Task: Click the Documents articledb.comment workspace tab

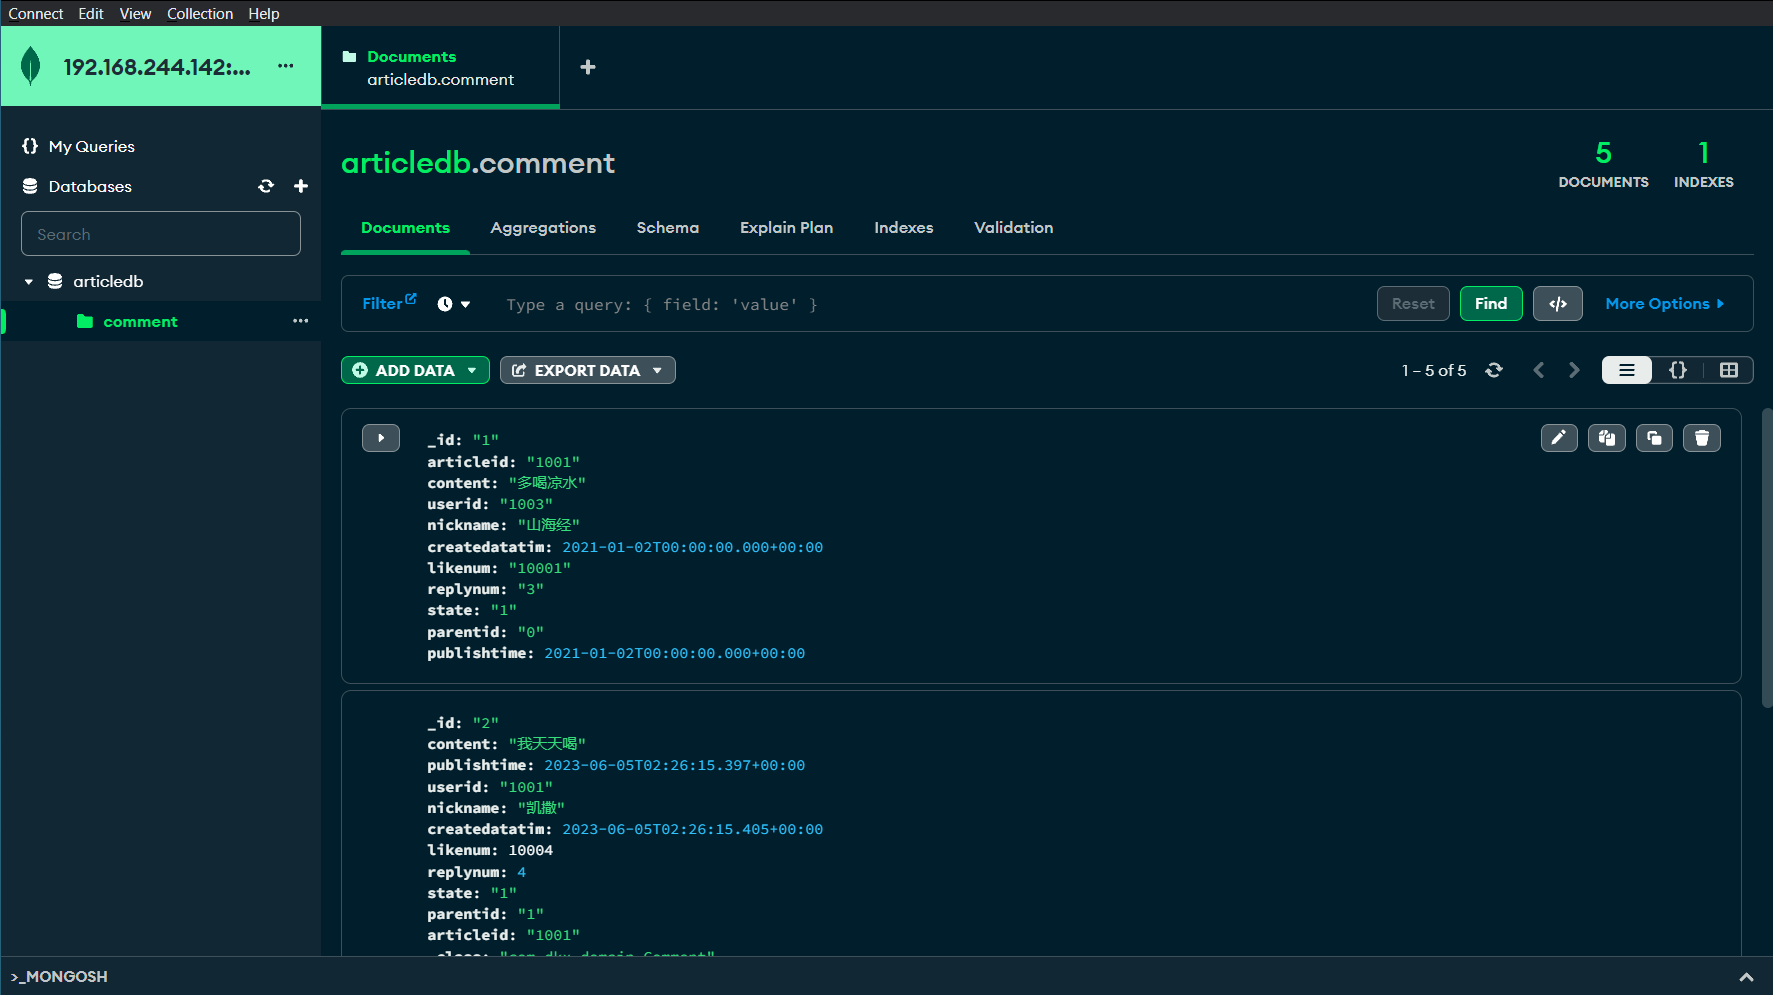Action: (x=440, y=67)
